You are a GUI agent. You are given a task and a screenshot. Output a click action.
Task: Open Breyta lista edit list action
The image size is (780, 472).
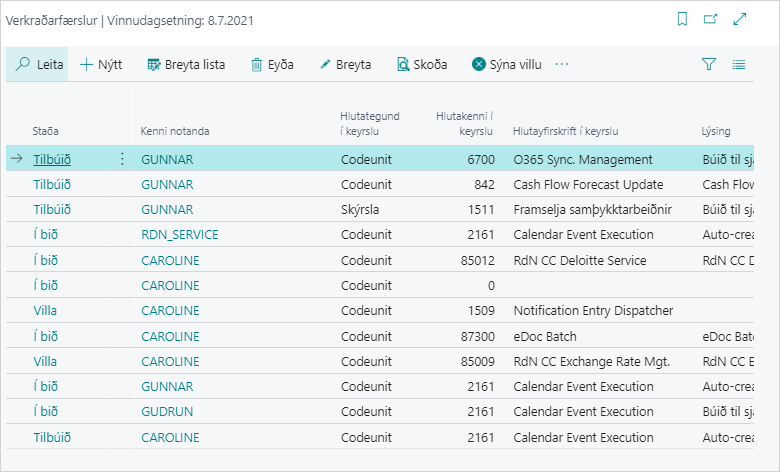186,64
